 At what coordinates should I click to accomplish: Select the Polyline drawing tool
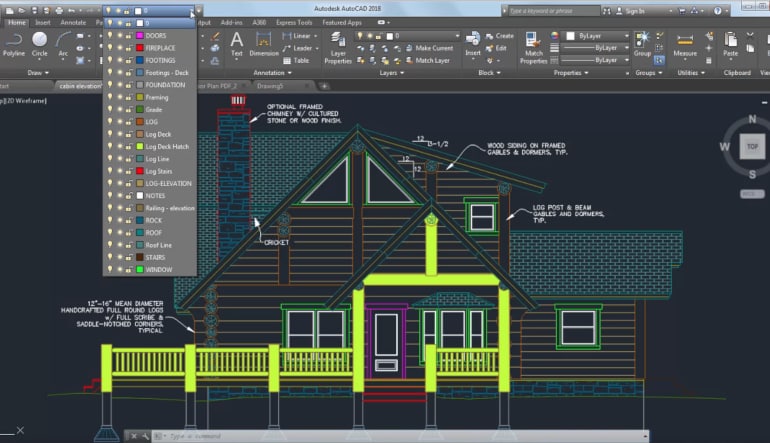[13, 44]
